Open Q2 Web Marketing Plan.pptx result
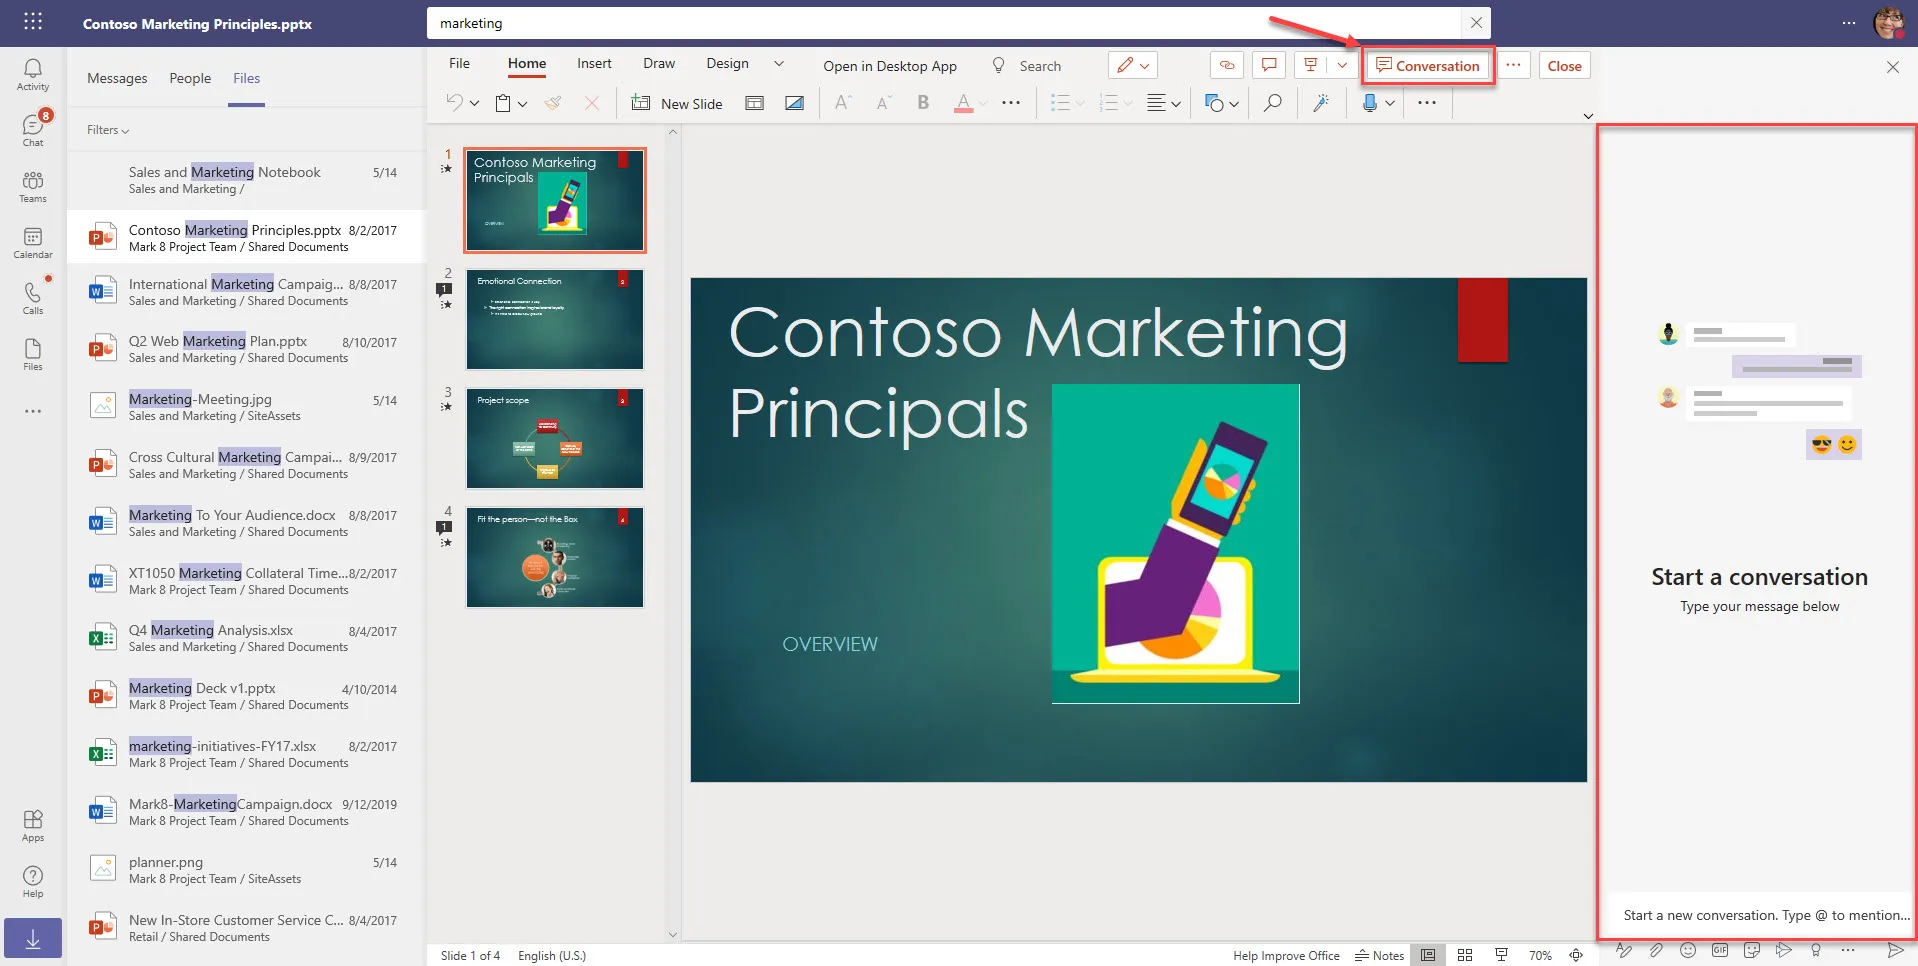This screenshot has height=966, width=1918. [246, 348]
